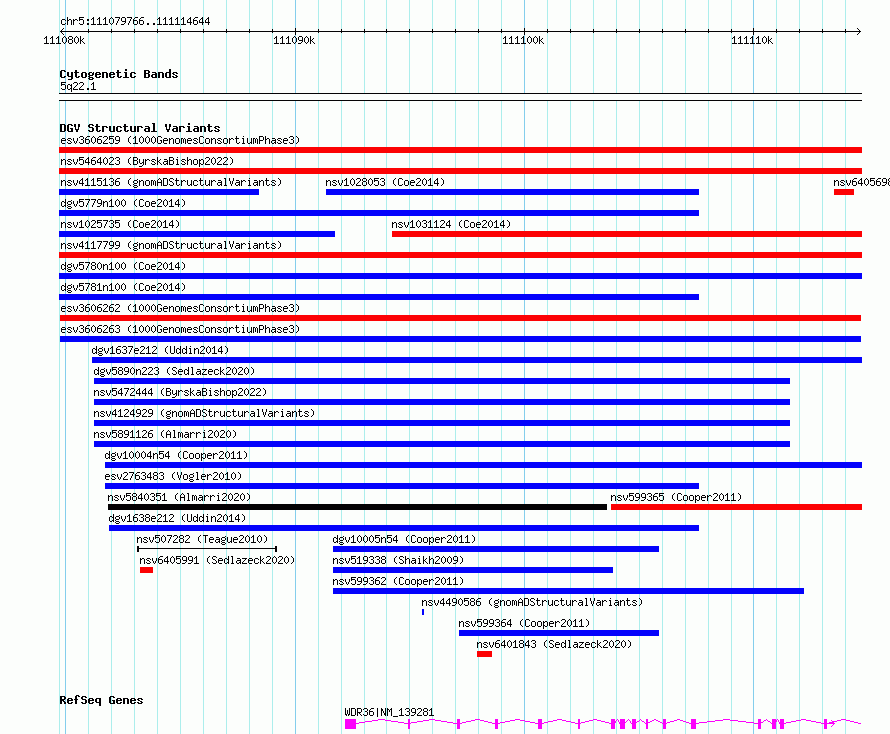Select the blue bar under dgv10005n54
The height and width of the screenshot is (734, 890).
tap(496, 550)
